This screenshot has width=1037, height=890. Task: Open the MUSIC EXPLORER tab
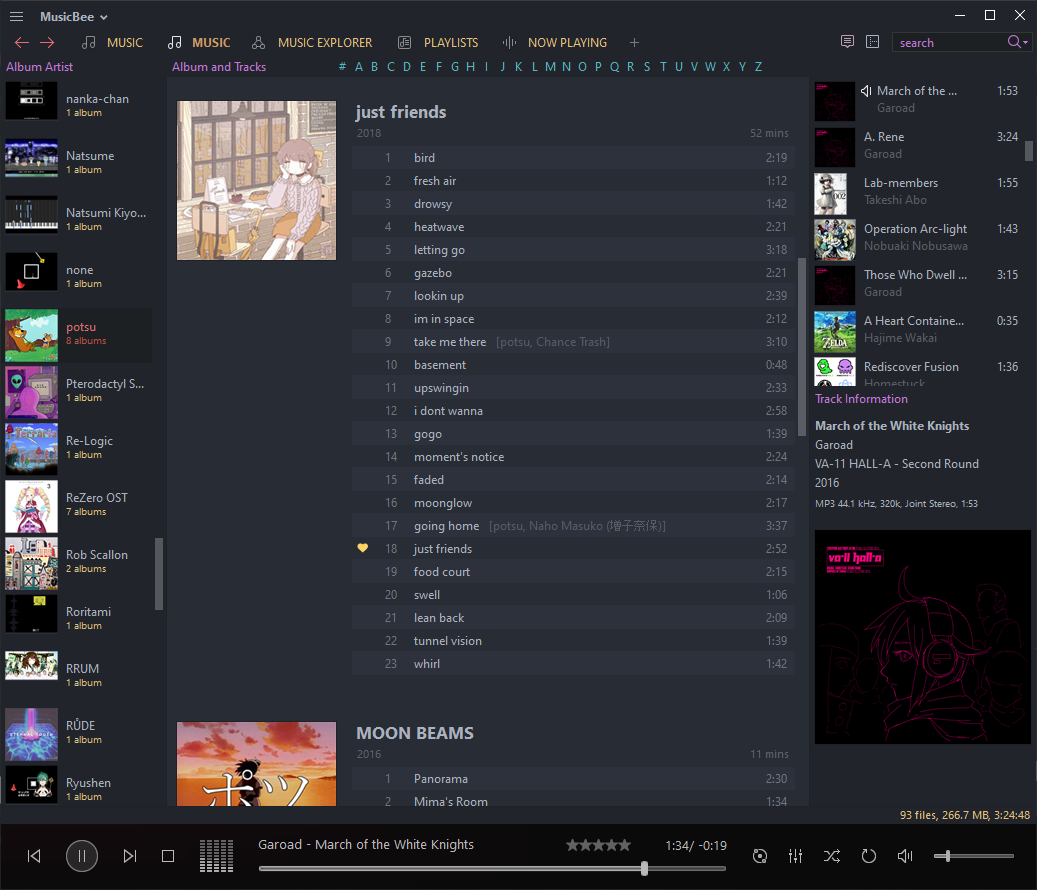pyautogui.click(x=312, y=42)
